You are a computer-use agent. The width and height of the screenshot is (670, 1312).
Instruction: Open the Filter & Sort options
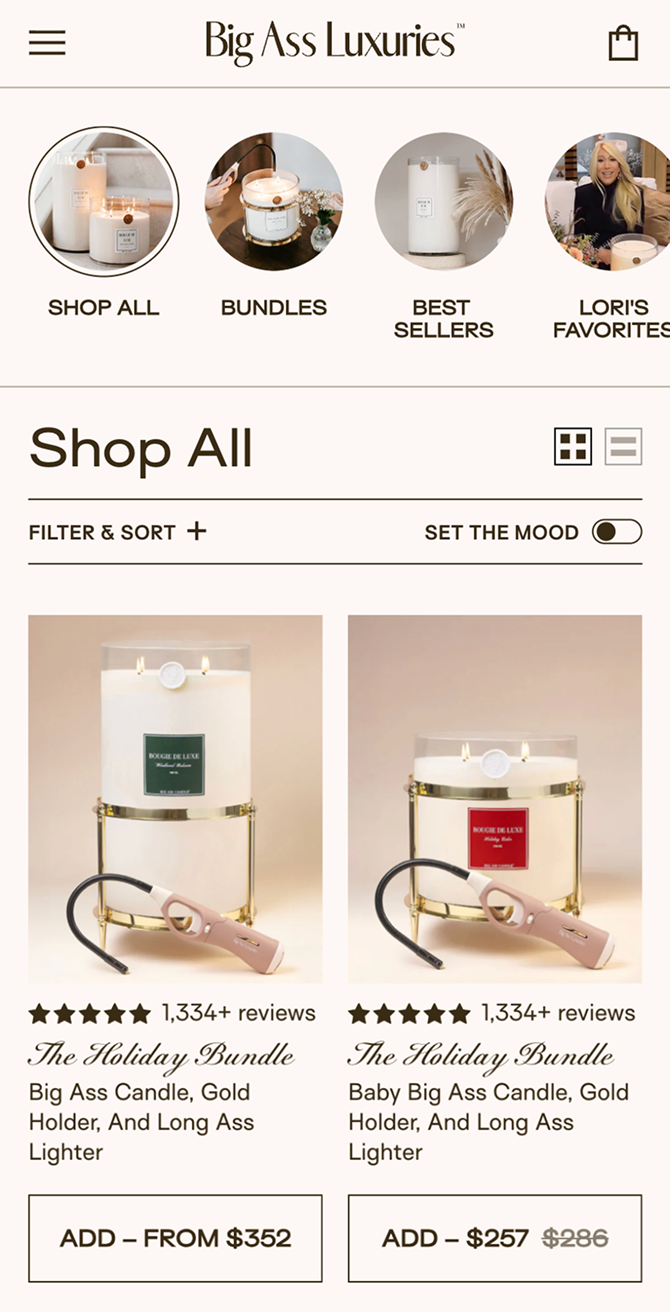(x=117, y=532)
